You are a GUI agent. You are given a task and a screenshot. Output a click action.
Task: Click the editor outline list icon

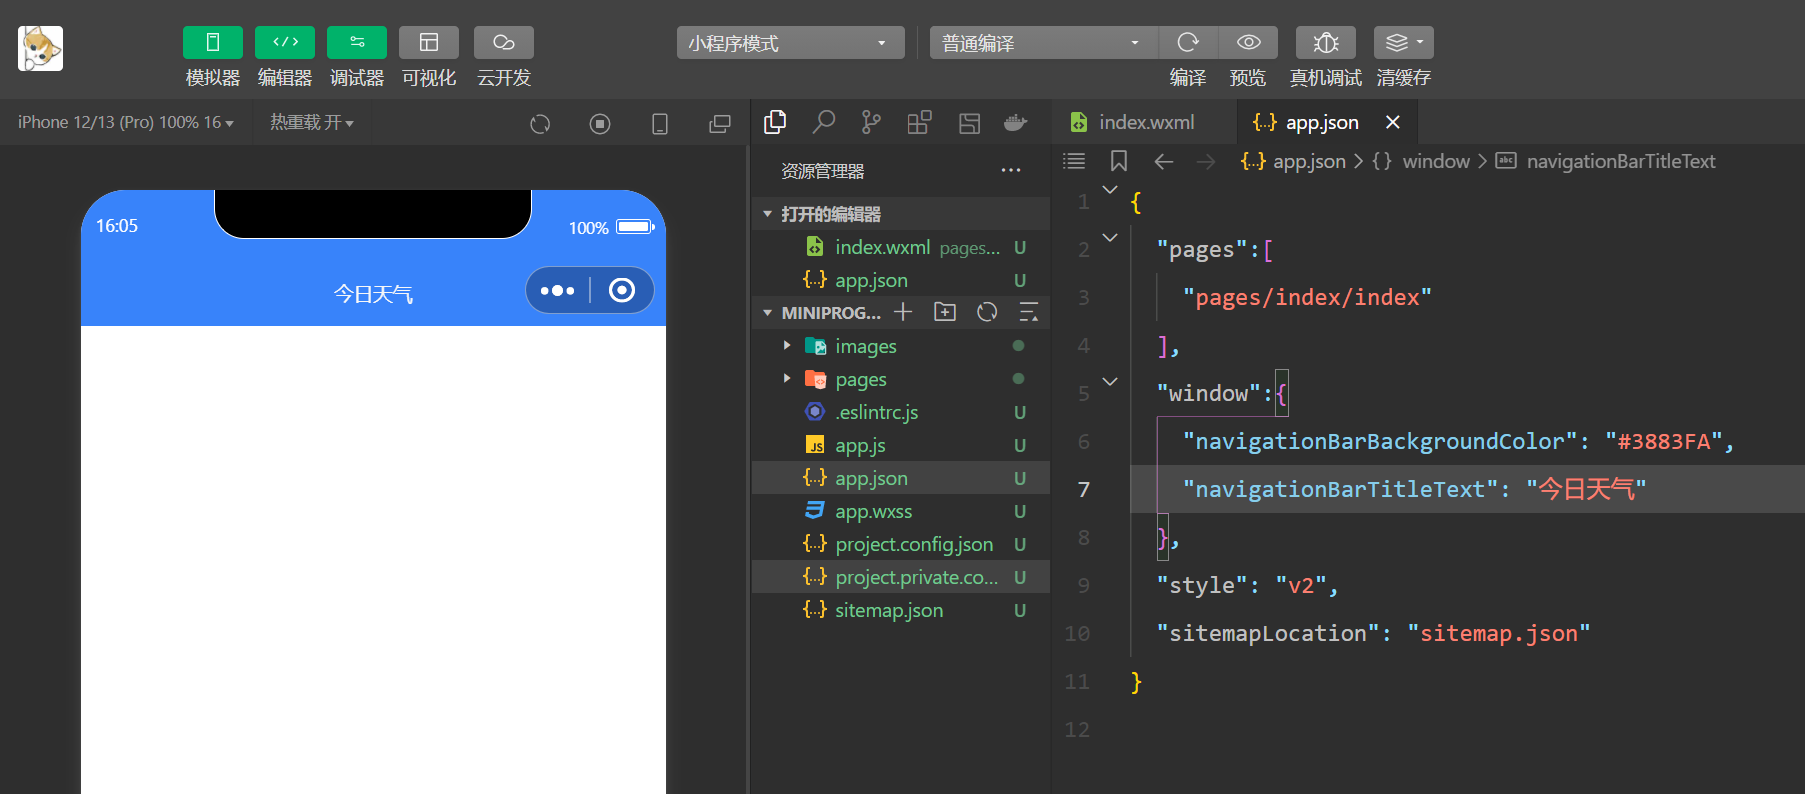[x=1074, y=161]
